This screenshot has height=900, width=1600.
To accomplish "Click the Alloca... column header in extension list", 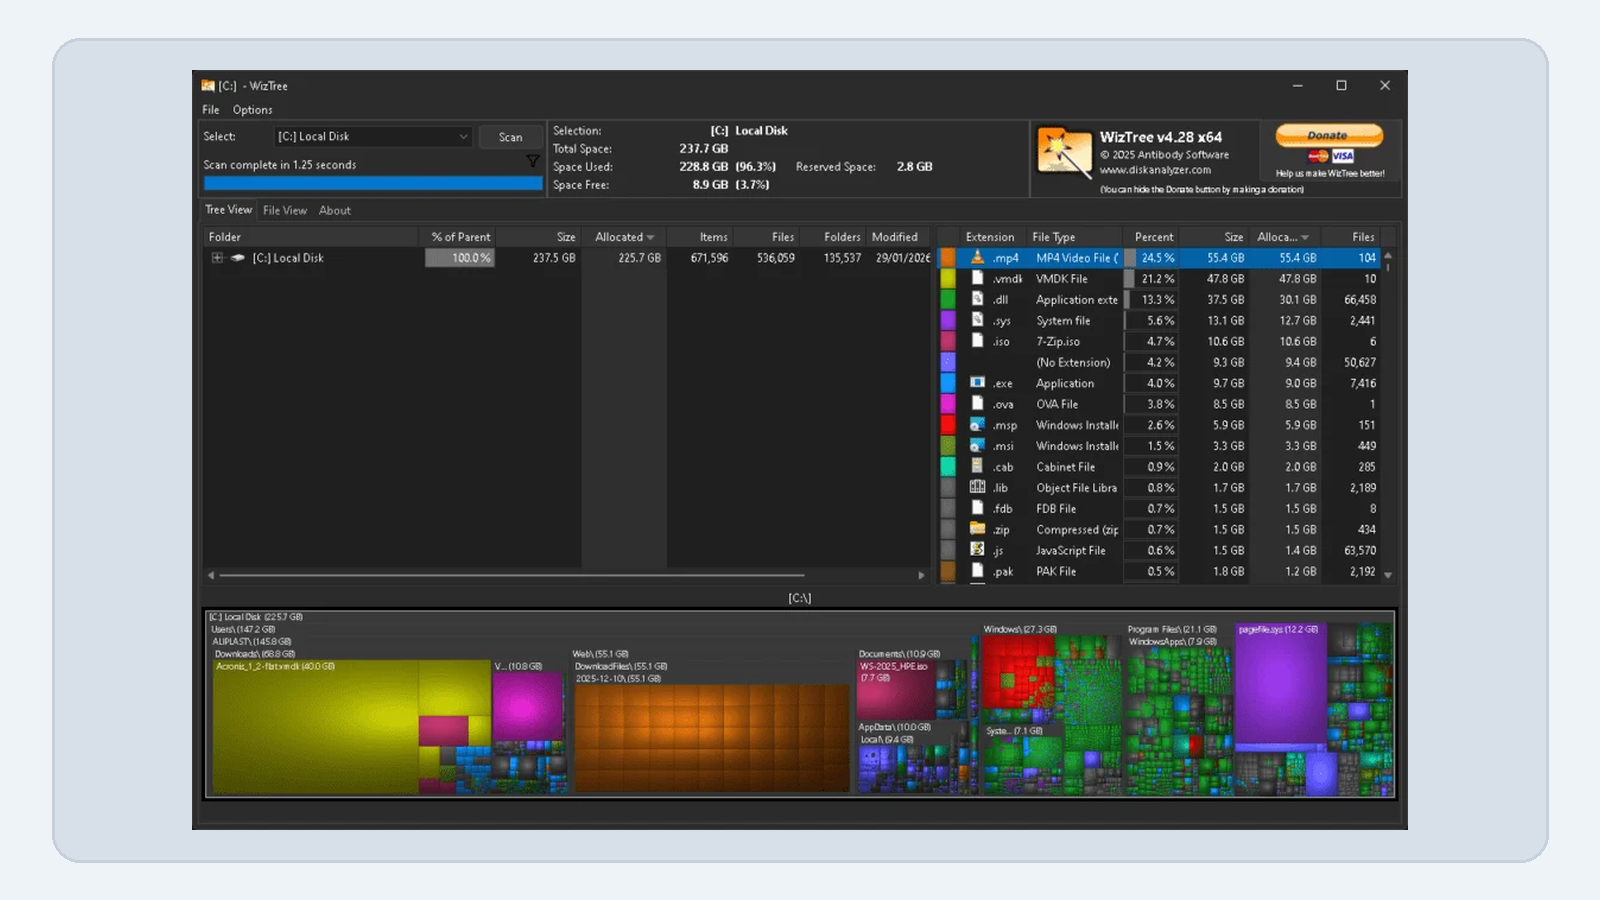I will click(x=1284, y=237).
